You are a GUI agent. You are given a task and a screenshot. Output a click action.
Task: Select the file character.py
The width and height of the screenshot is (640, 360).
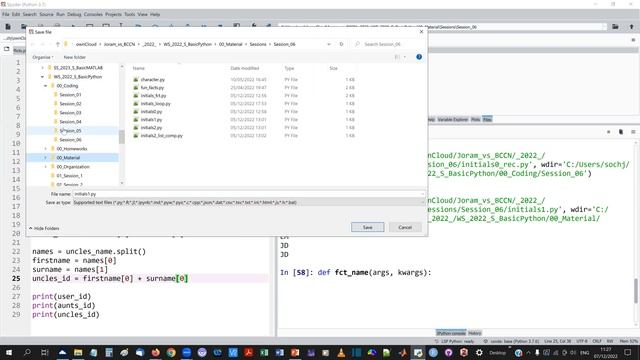(x=153, y=80)
